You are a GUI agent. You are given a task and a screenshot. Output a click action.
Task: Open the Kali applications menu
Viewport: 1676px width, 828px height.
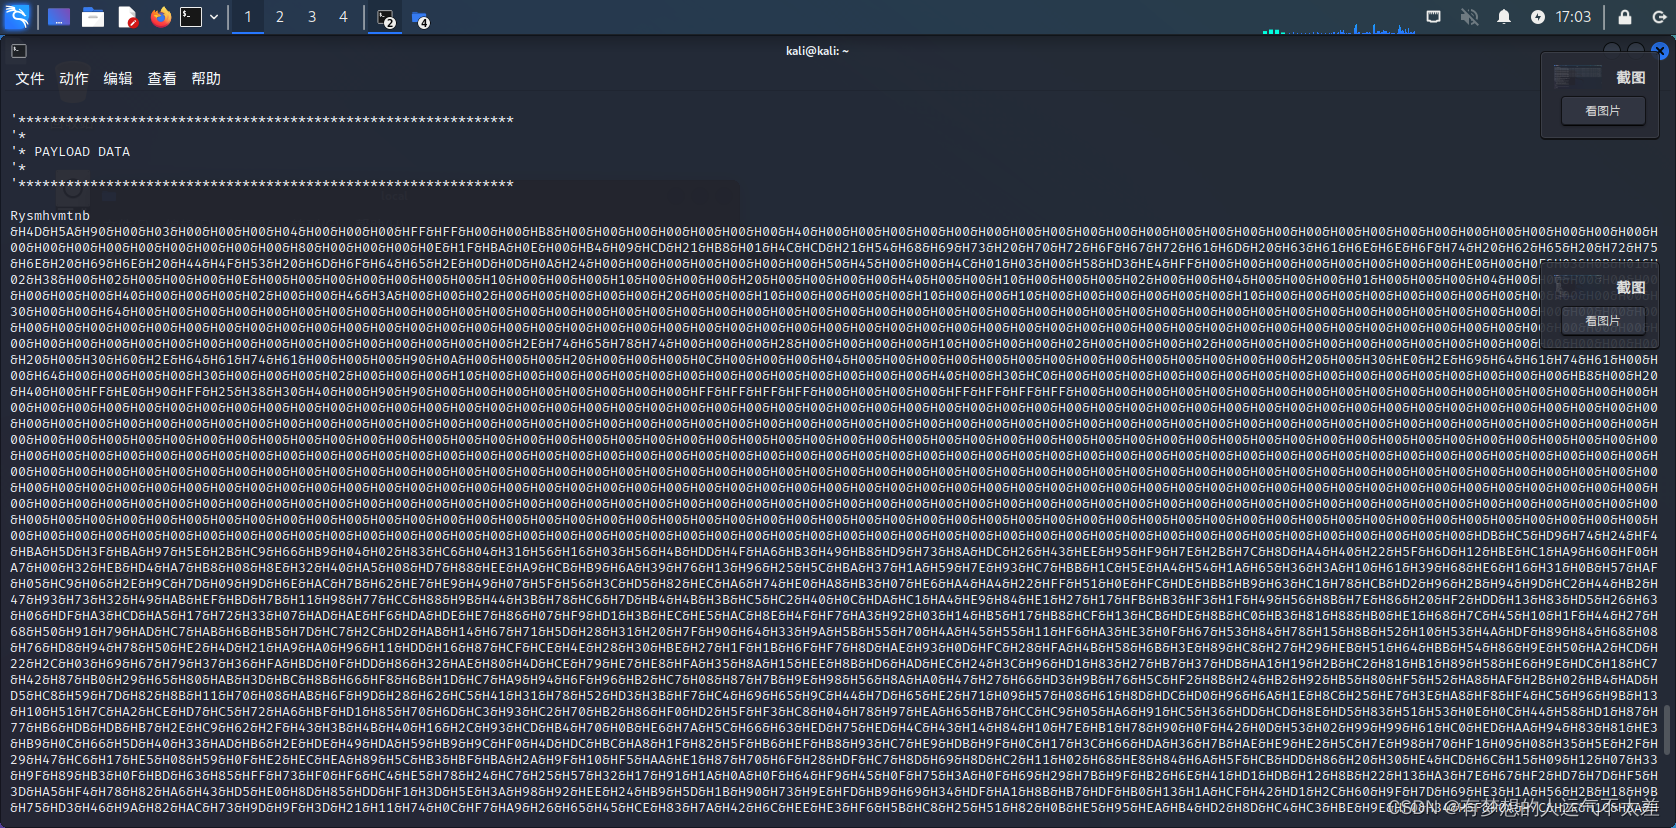click(x=17, y=17)
